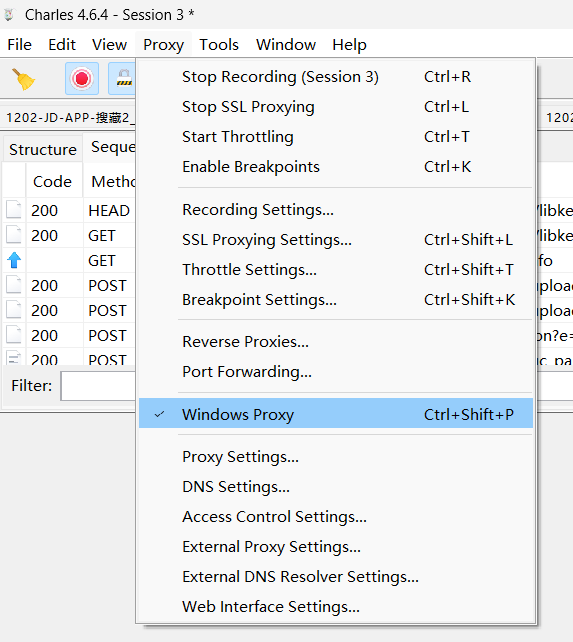Toggle the Windows Proxy menu item
573x642 pixels.
coord(336,414)
